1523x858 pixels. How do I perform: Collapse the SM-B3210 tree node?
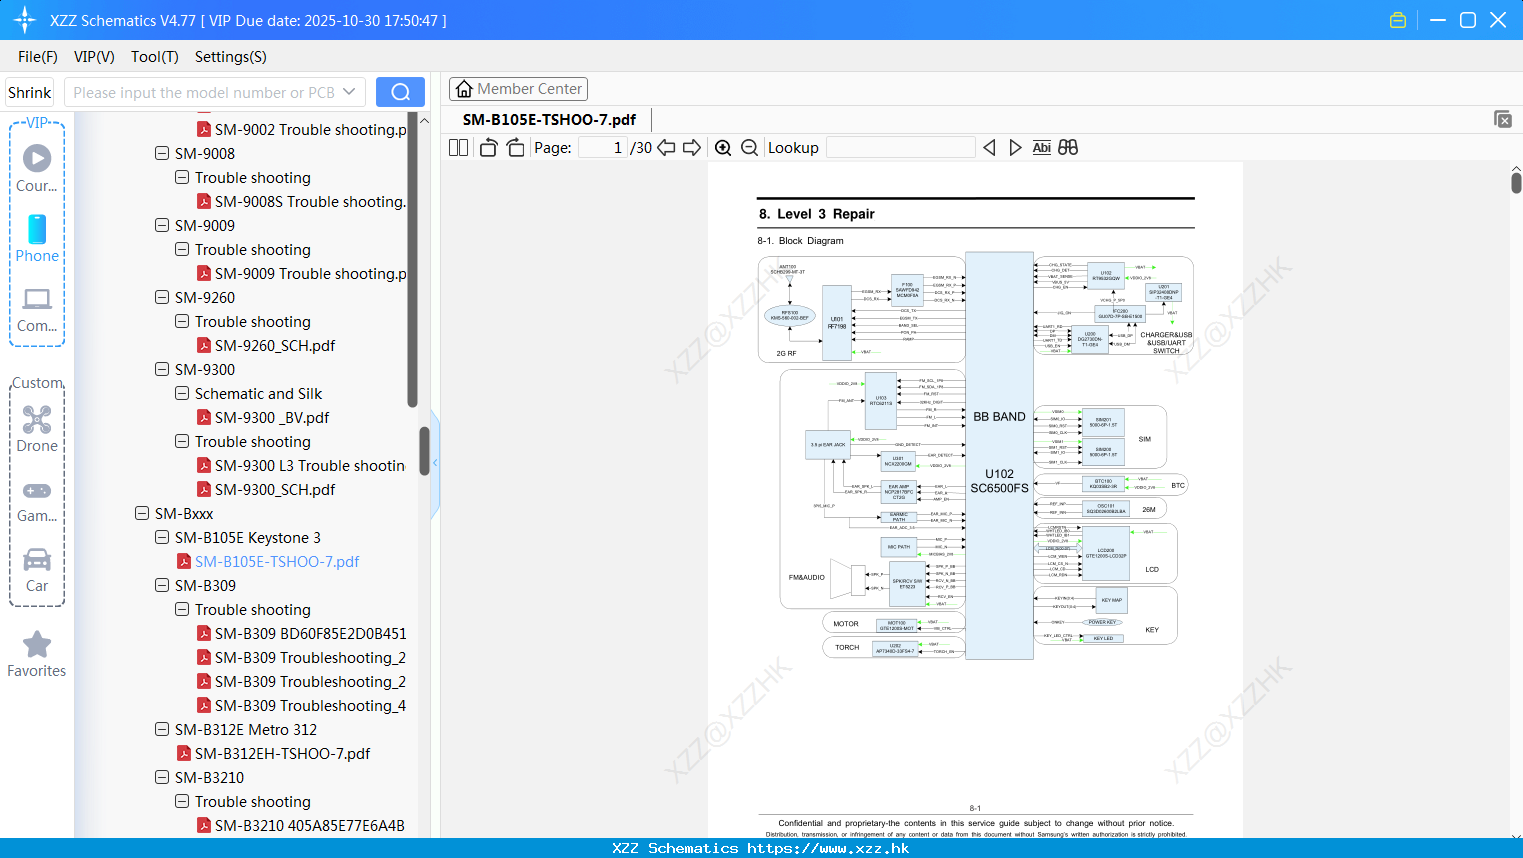tap(162, 777)
